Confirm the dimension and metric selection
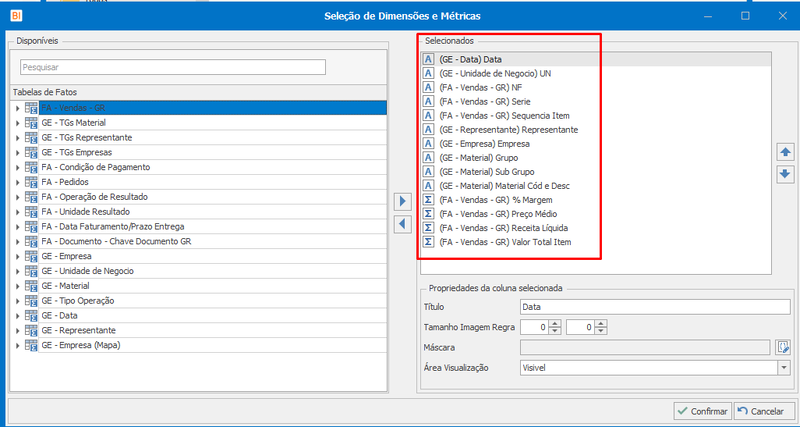Screen dimensions: 800x427 pyautogui.click(x=703, y=411)
